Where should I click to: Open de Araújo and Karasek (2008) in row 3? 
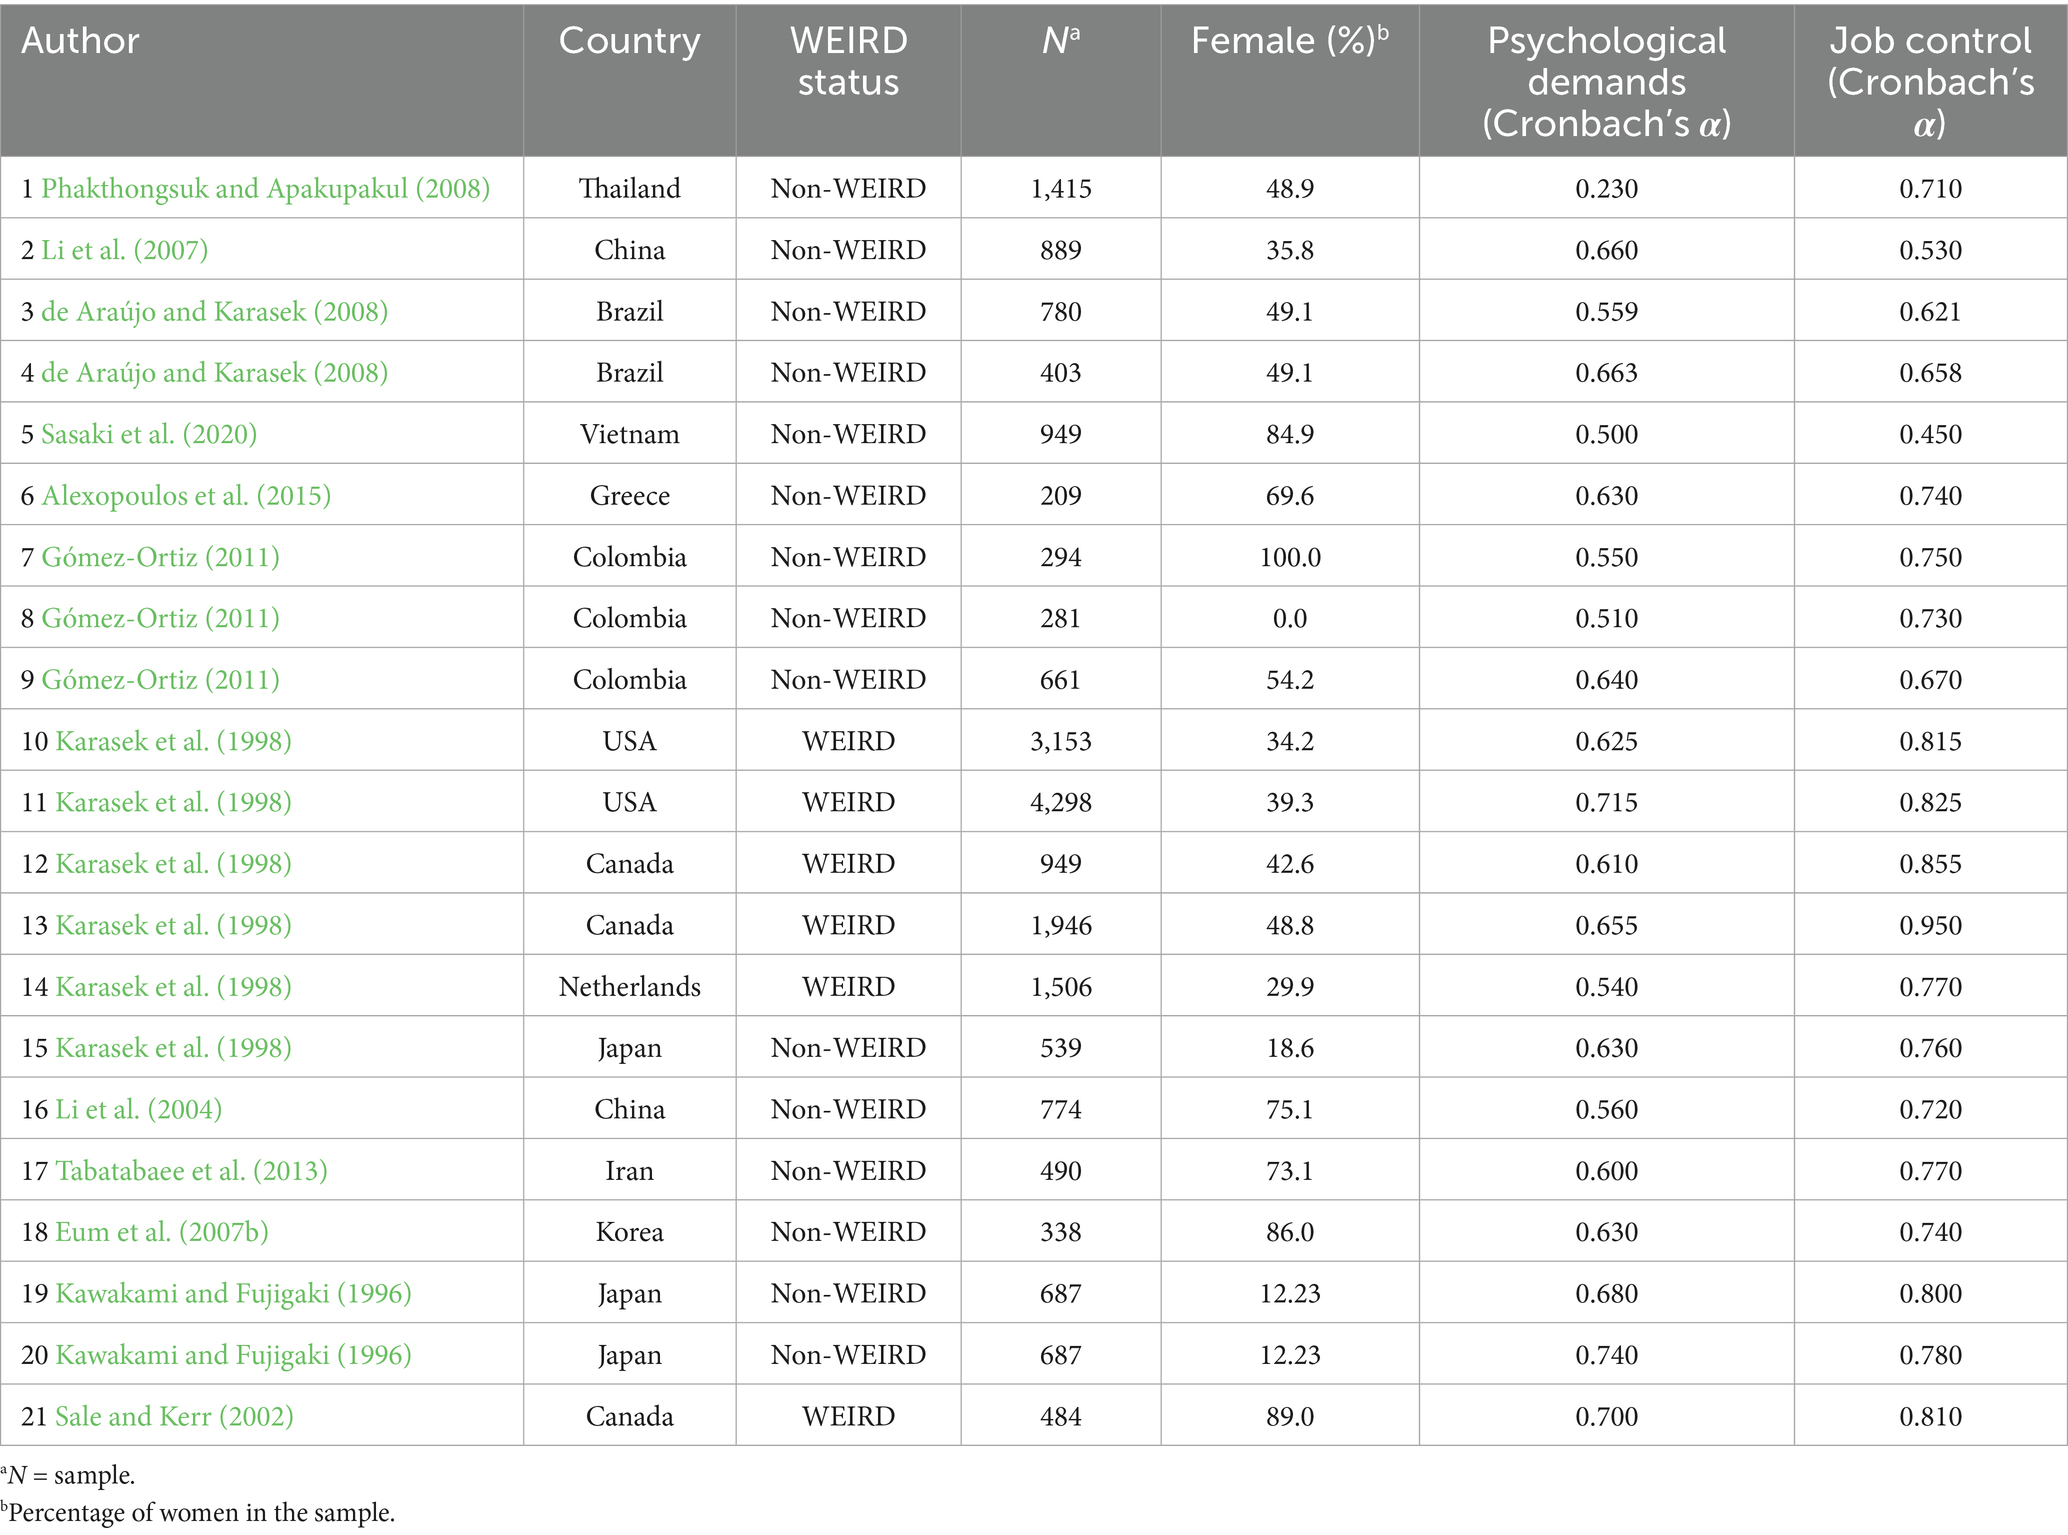click(x=214, y=312)
